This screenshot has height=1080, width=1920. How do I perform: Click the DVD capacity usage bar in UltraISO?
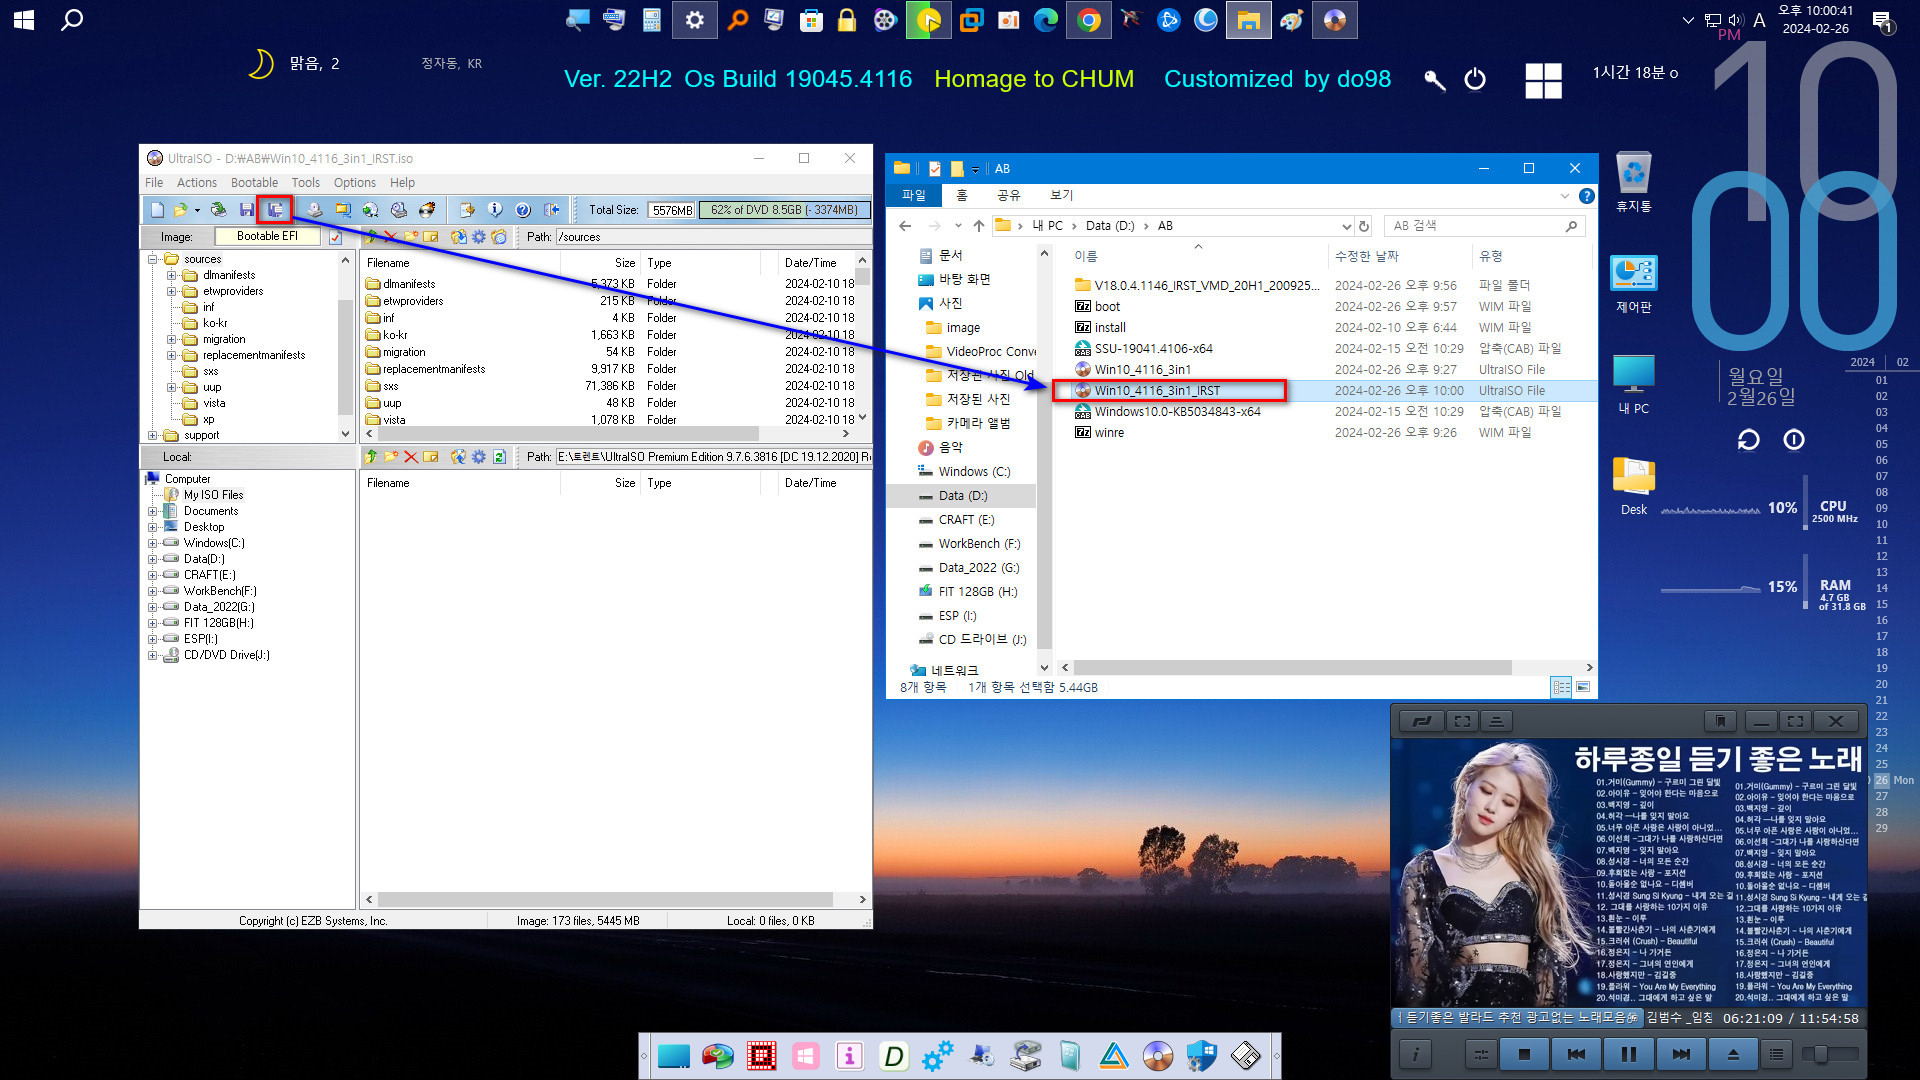pos(785,210)
